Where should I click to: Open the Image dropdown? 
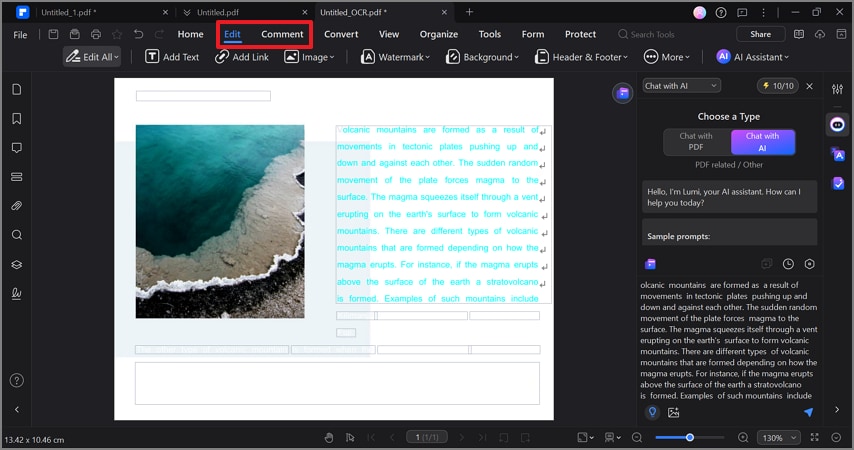(309, 57)
